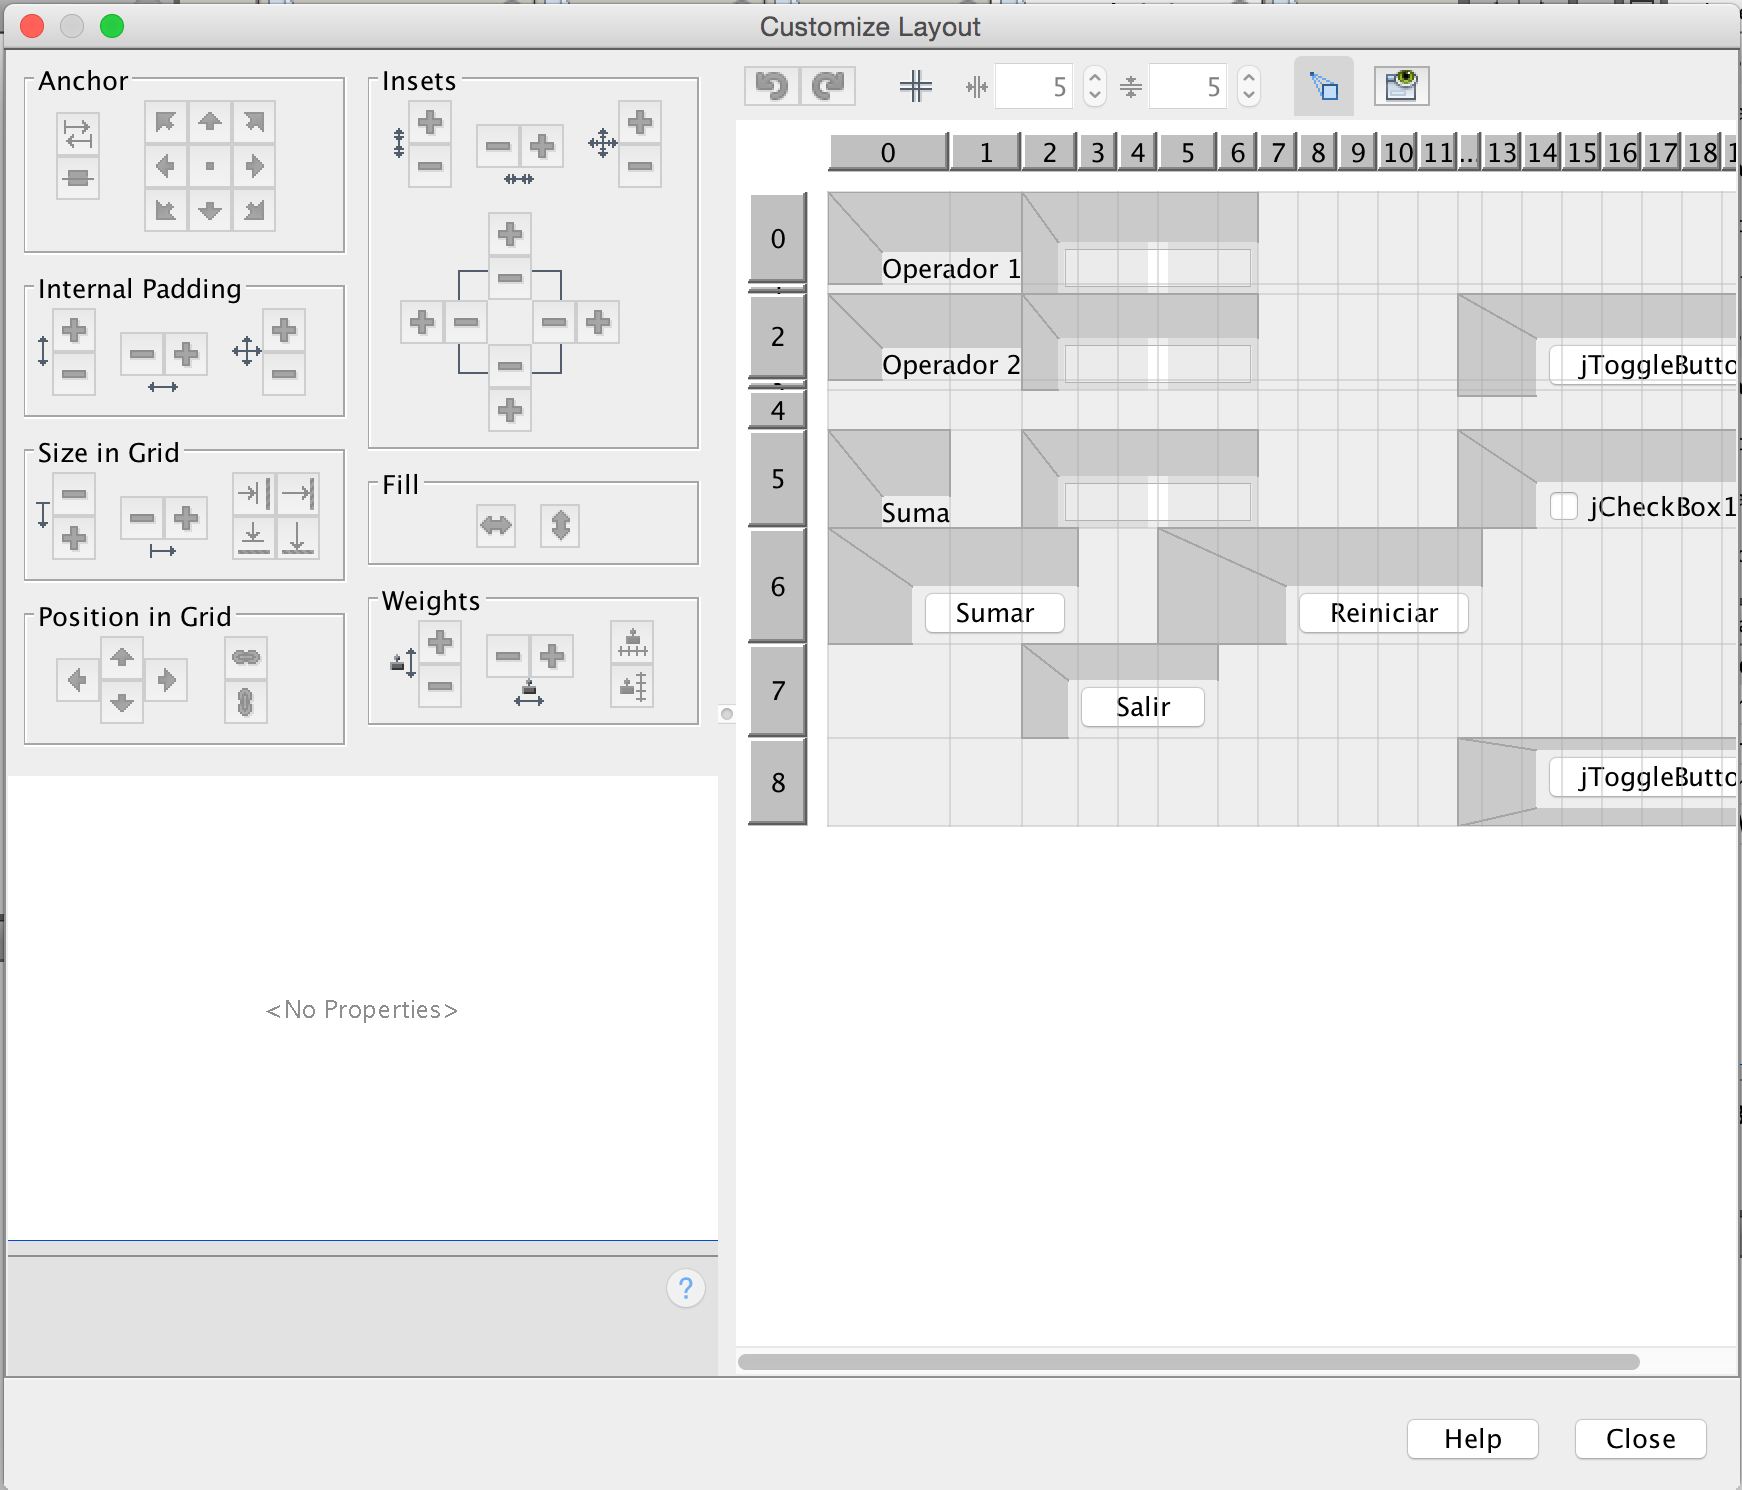Click the Close button
The height and width of the screenshot is (1490, 1742).
(x=1640, y=1439)
